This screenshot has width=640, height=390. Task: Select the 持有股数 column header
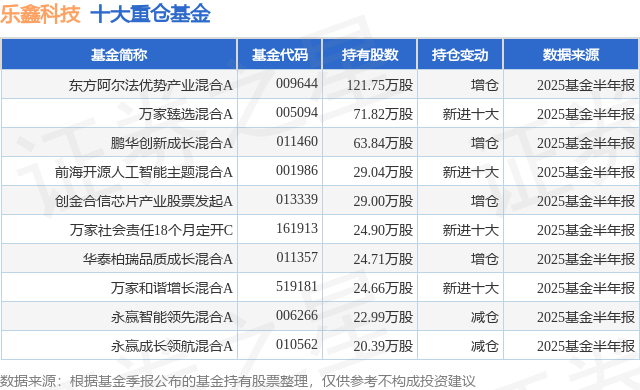point(370,55)
